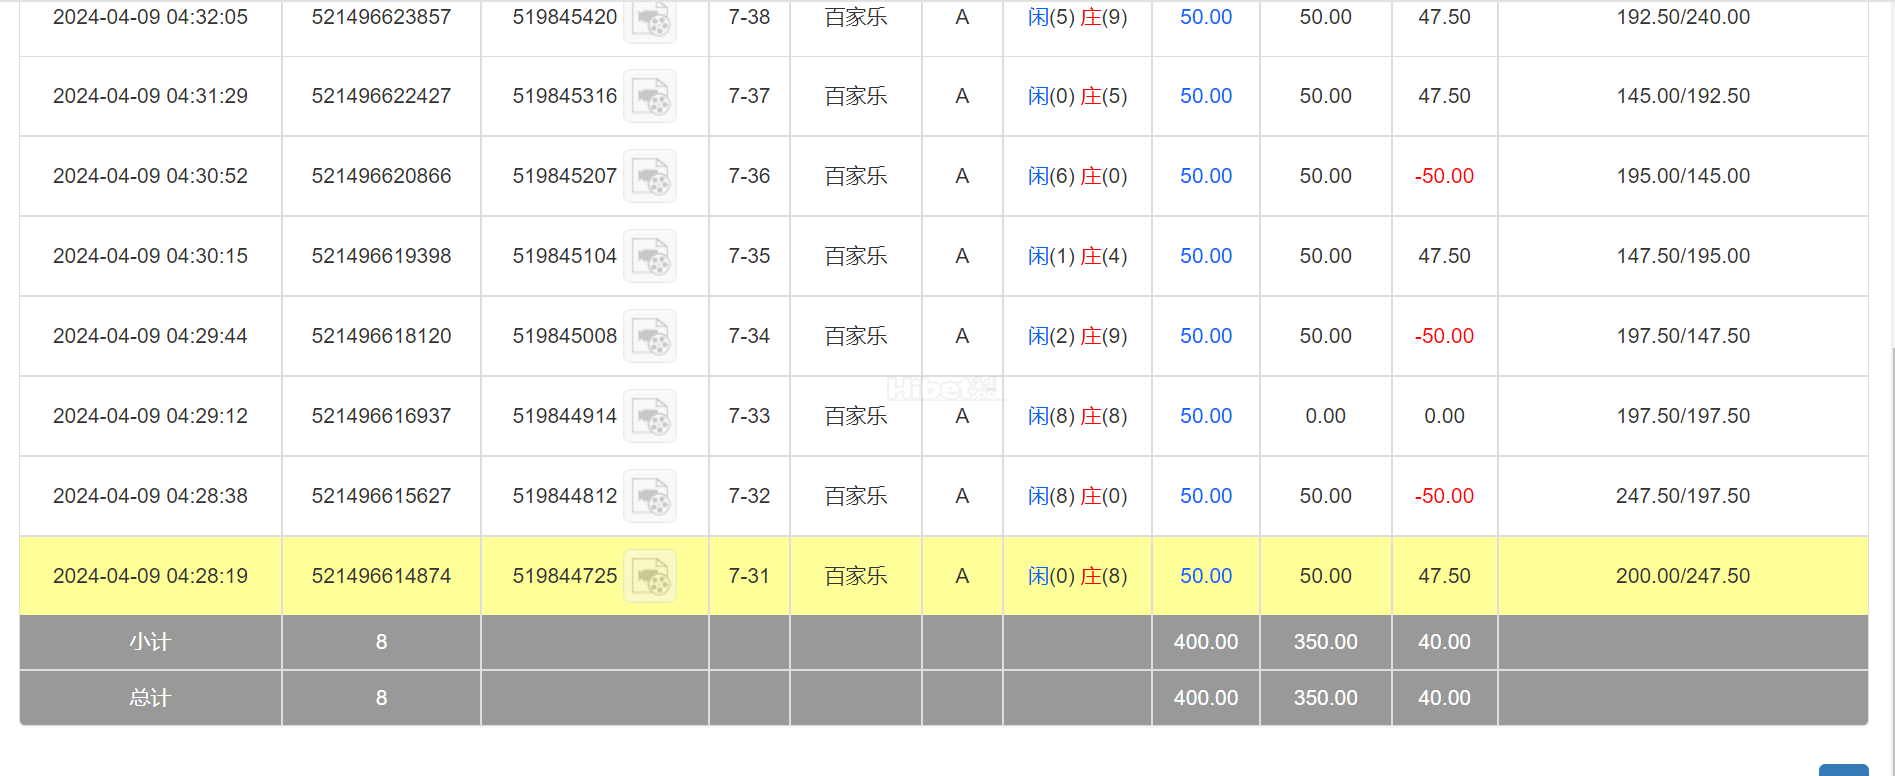Click the blue button at bottom right corner

point(1843,770)
